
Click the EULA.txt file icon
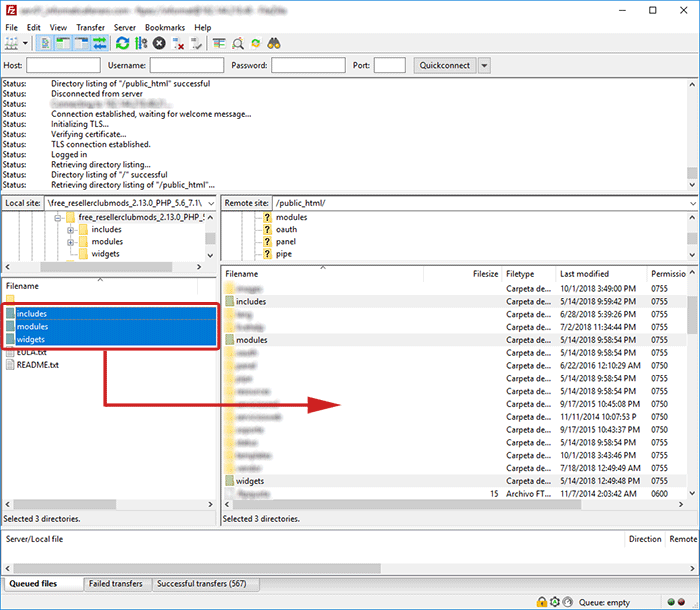pyautogui.click(x=10, y=352)
